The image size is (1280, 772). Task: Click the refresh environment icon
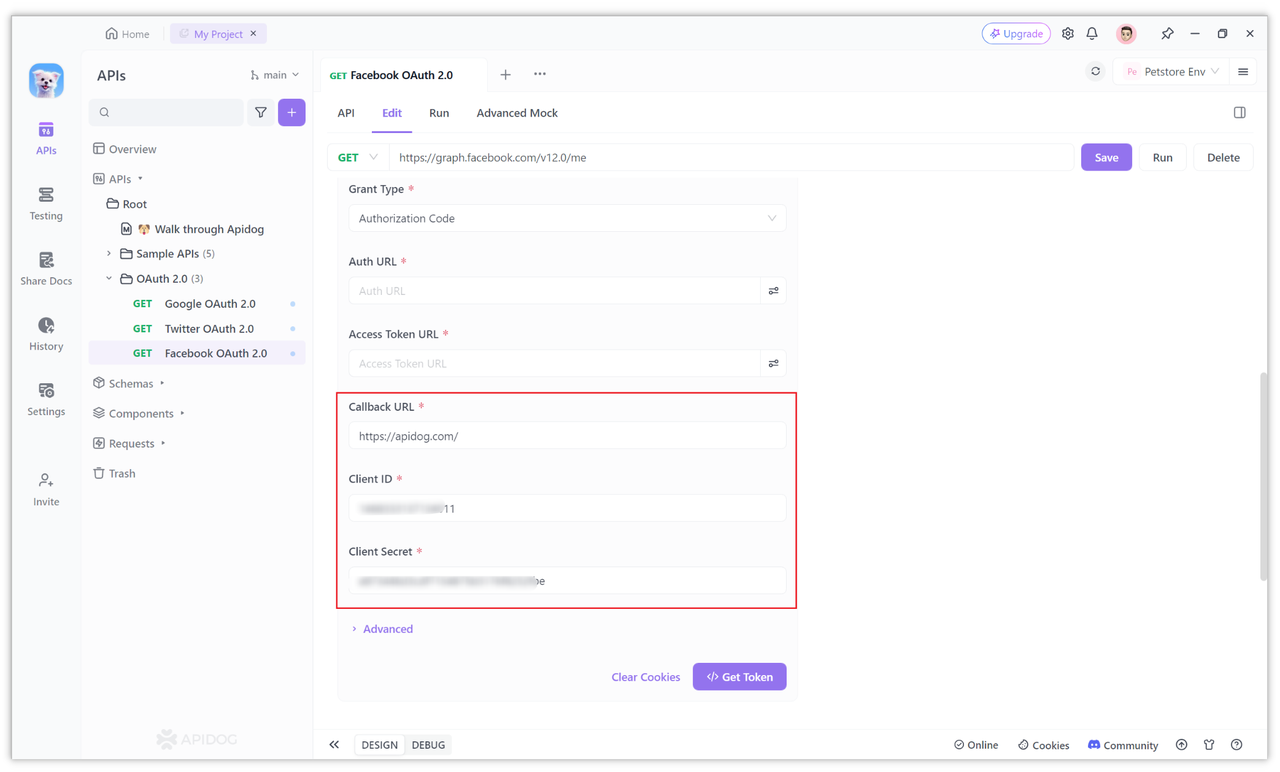coord(1096,72)
